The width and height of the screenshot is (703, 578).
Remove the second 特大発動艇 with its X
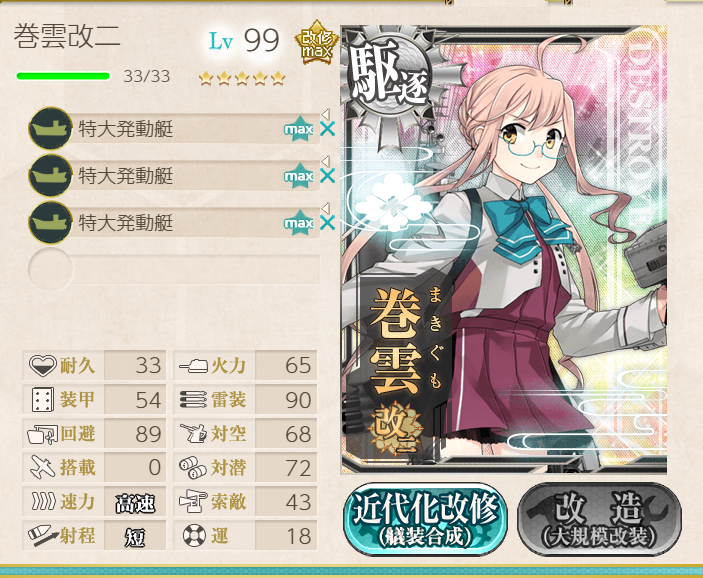(x=328, y=176)
